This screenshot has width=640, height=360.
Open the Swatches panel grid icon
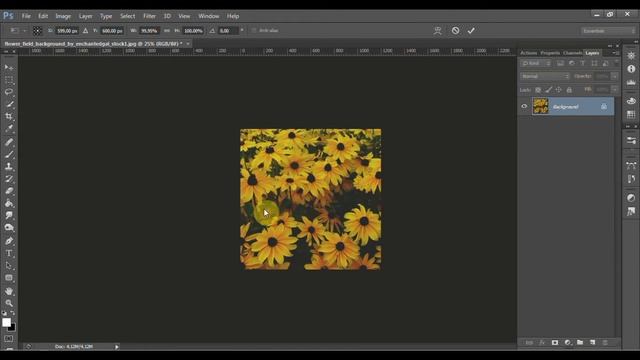[x=631, y=114]
